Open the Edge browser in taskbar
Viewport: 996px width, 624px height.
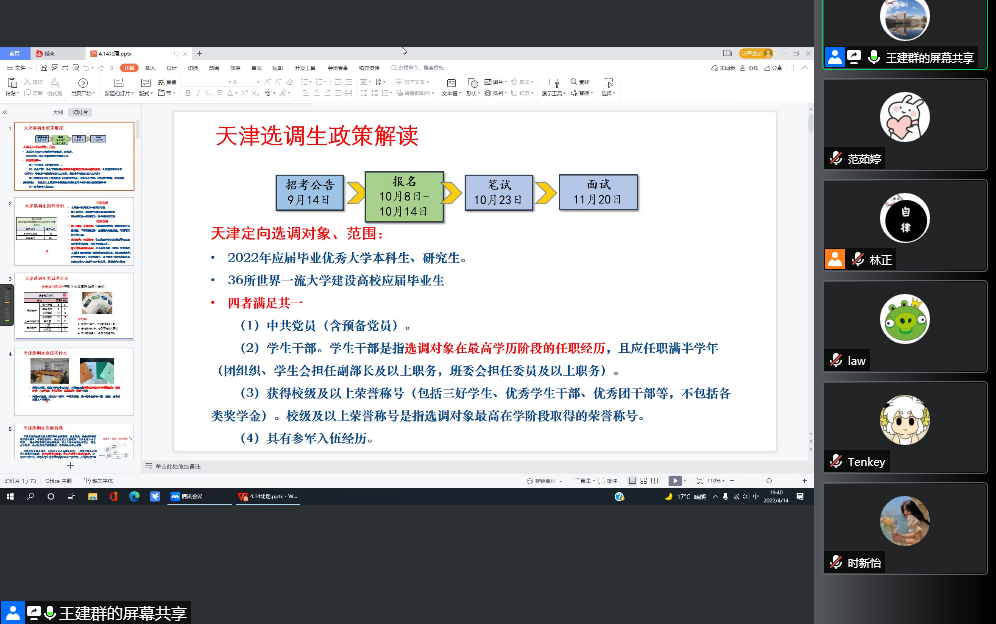134,496
